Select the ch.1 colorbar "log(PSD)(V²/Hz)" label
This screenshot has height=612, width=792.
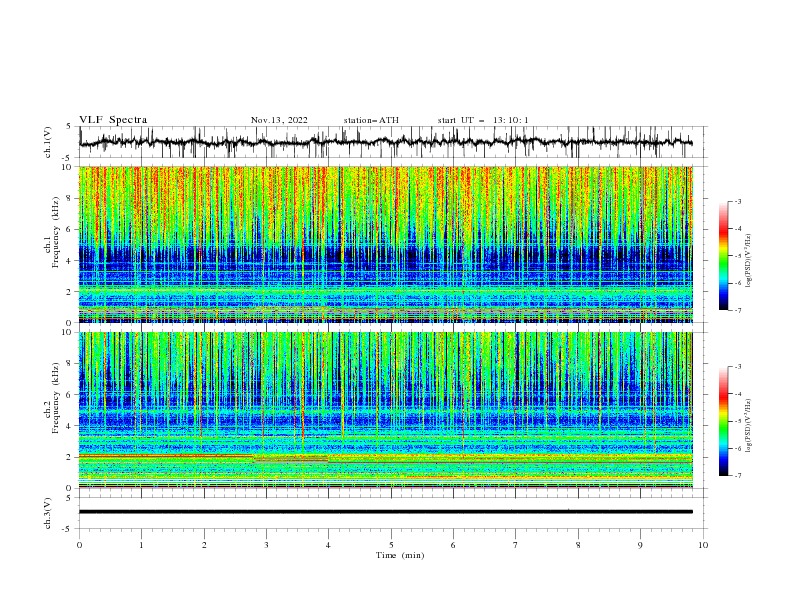click(x=748, y=261)
